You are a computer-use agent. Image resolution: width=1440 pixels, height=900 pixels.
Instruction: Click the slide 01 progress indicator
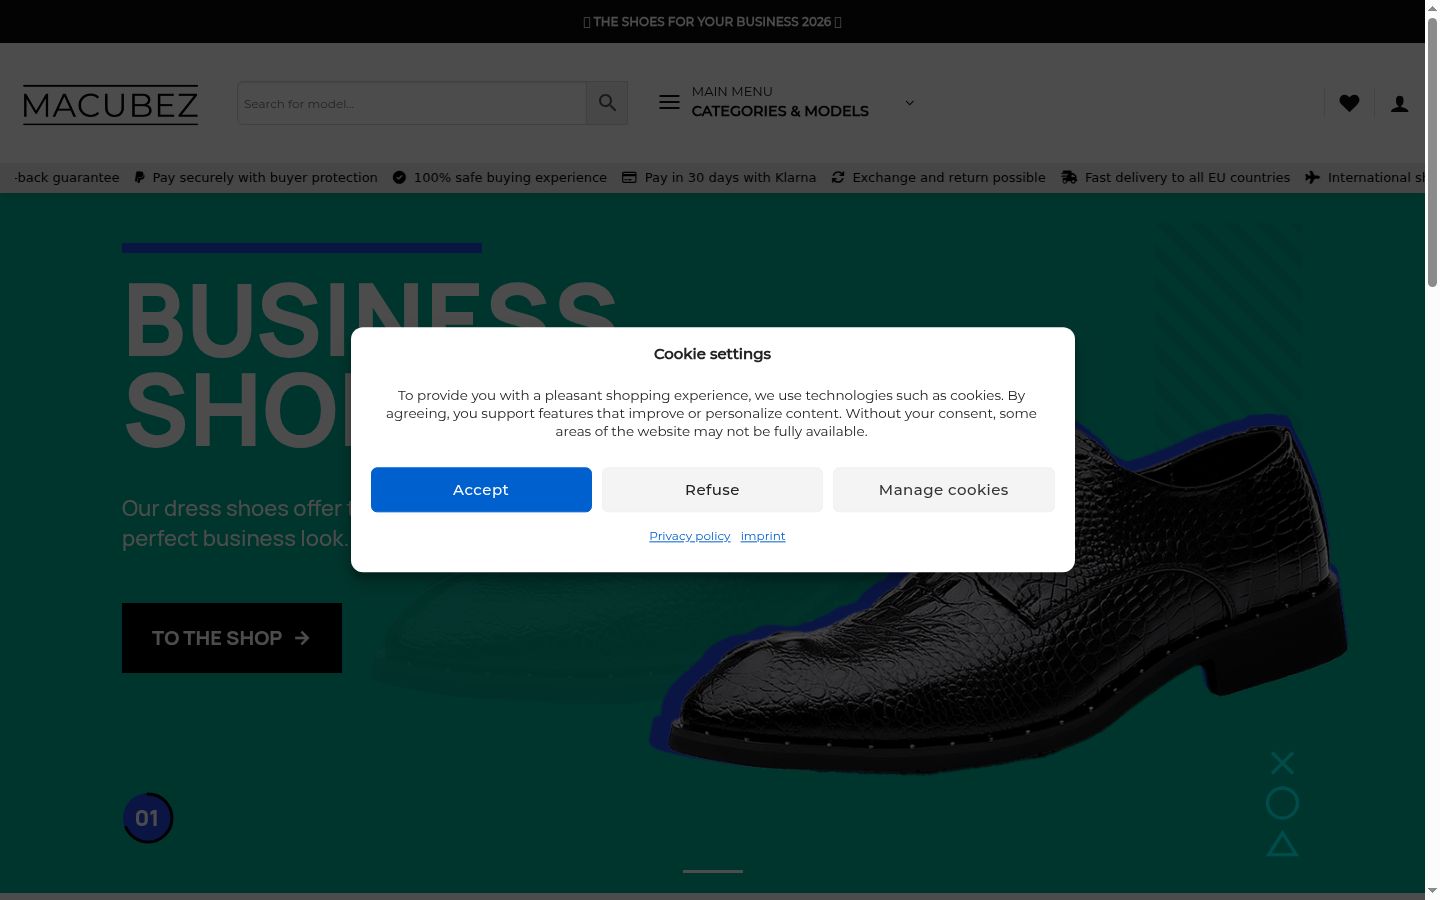pyautogui.click(x=148, y=818)
